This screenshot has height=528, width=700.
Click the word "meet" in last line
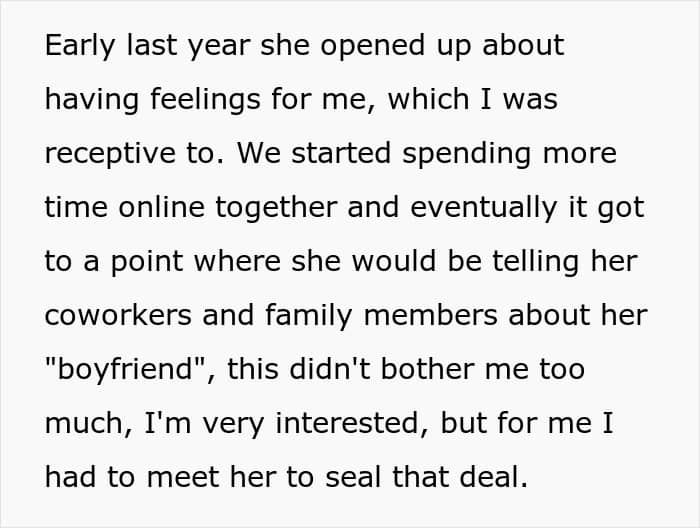point(183,478)
